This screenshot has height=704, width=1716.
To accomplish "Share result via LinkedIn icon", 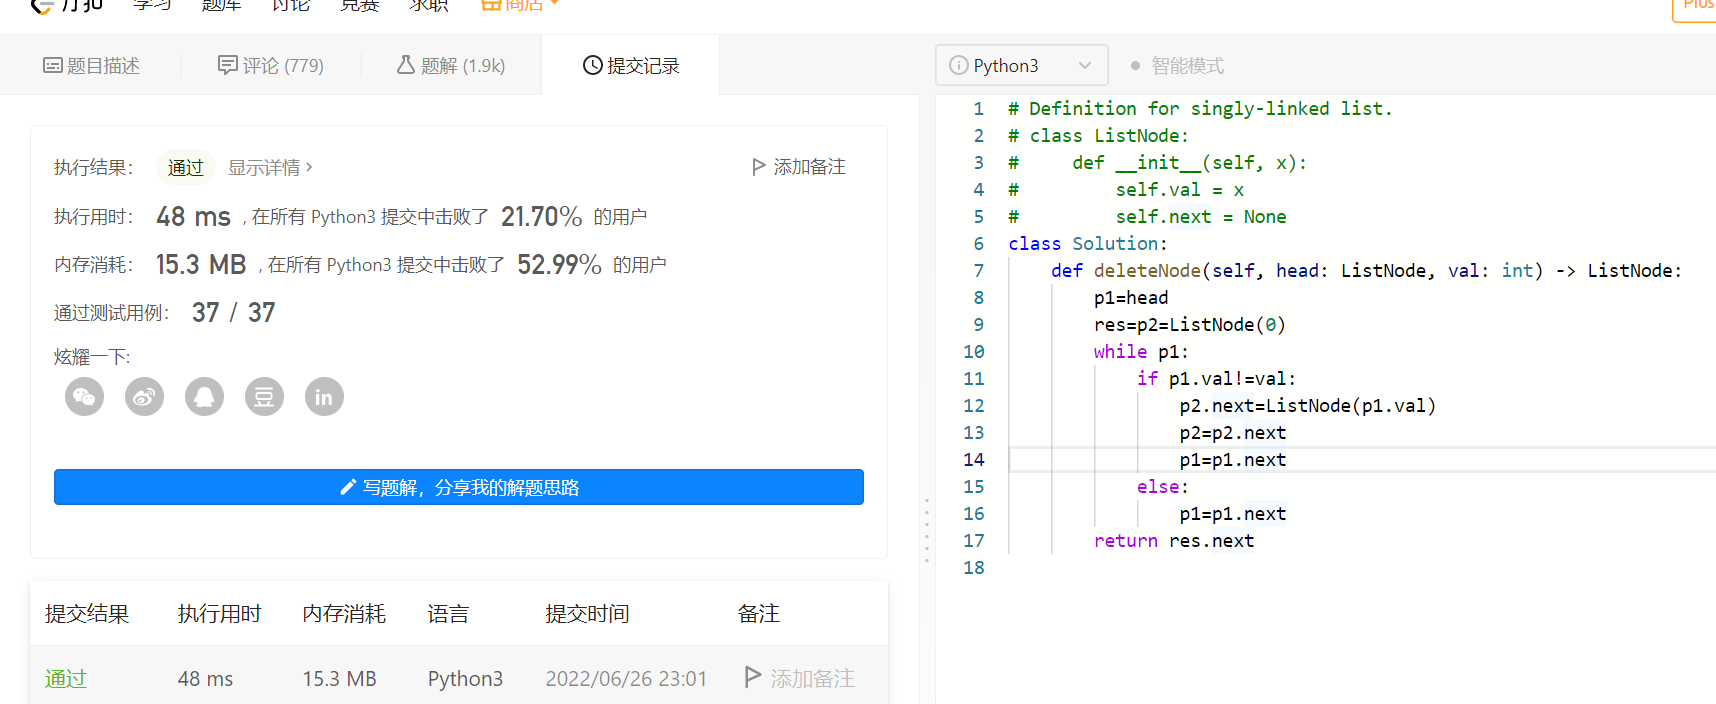I will (324, 397).
